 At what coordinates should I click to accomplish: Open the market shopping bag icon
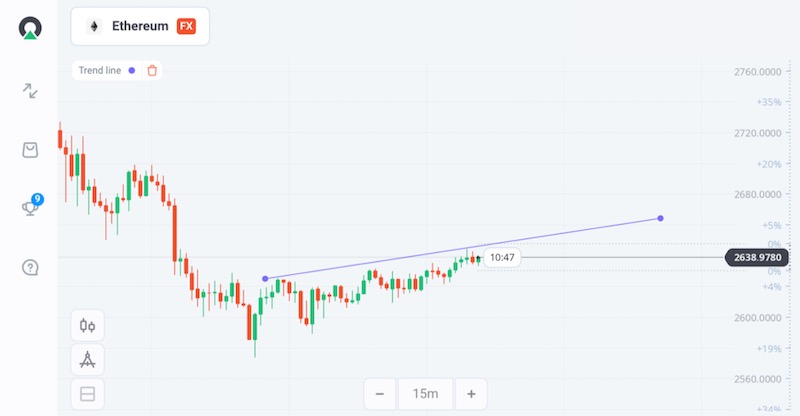[30, 150]
